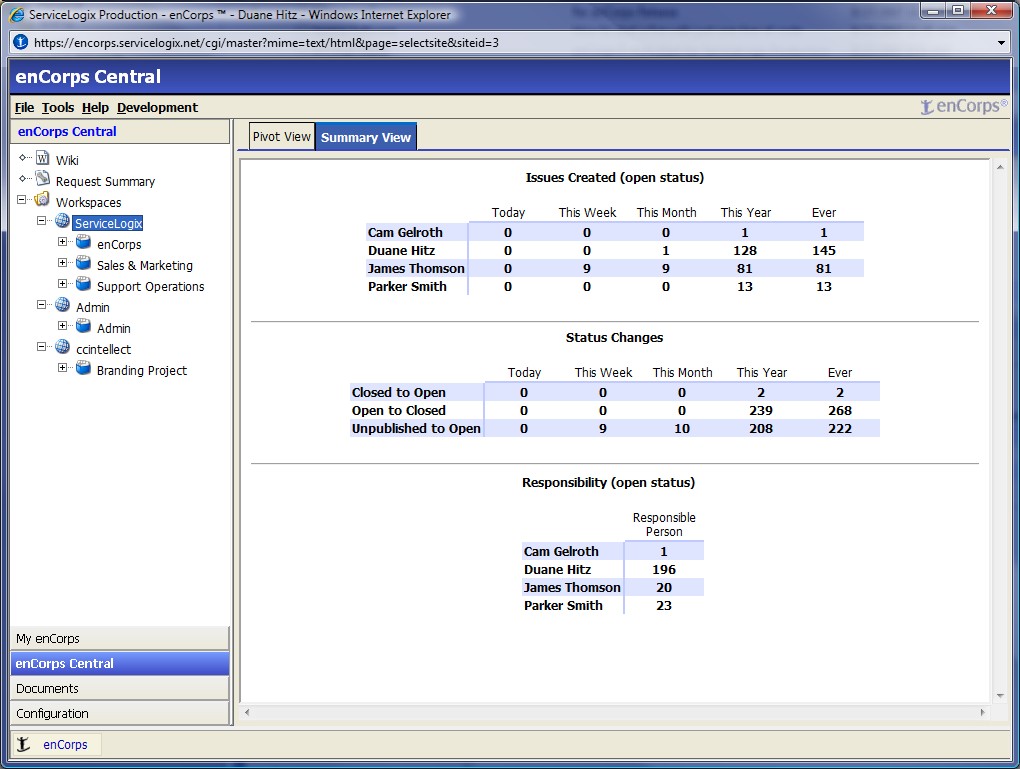1020x769 pixels.
Task: Click the Status Changes heading
Action: tap(615, 337)
